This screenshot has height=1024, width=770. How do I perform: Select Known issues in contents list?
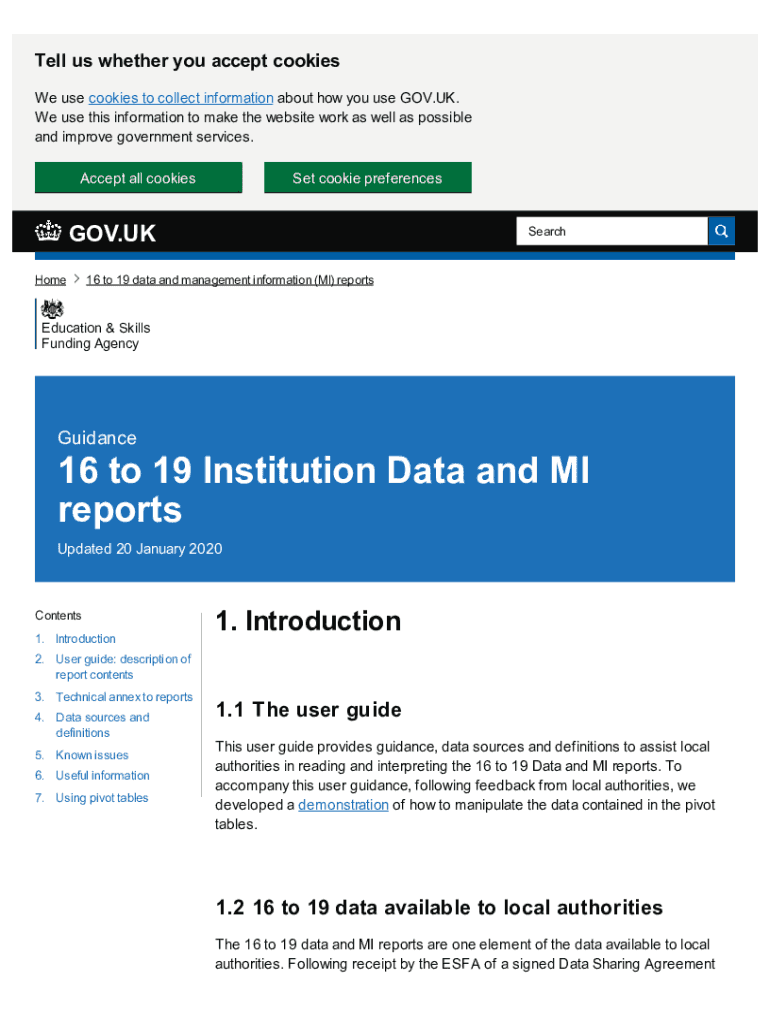pyautogui.click(x=92, y=755)
